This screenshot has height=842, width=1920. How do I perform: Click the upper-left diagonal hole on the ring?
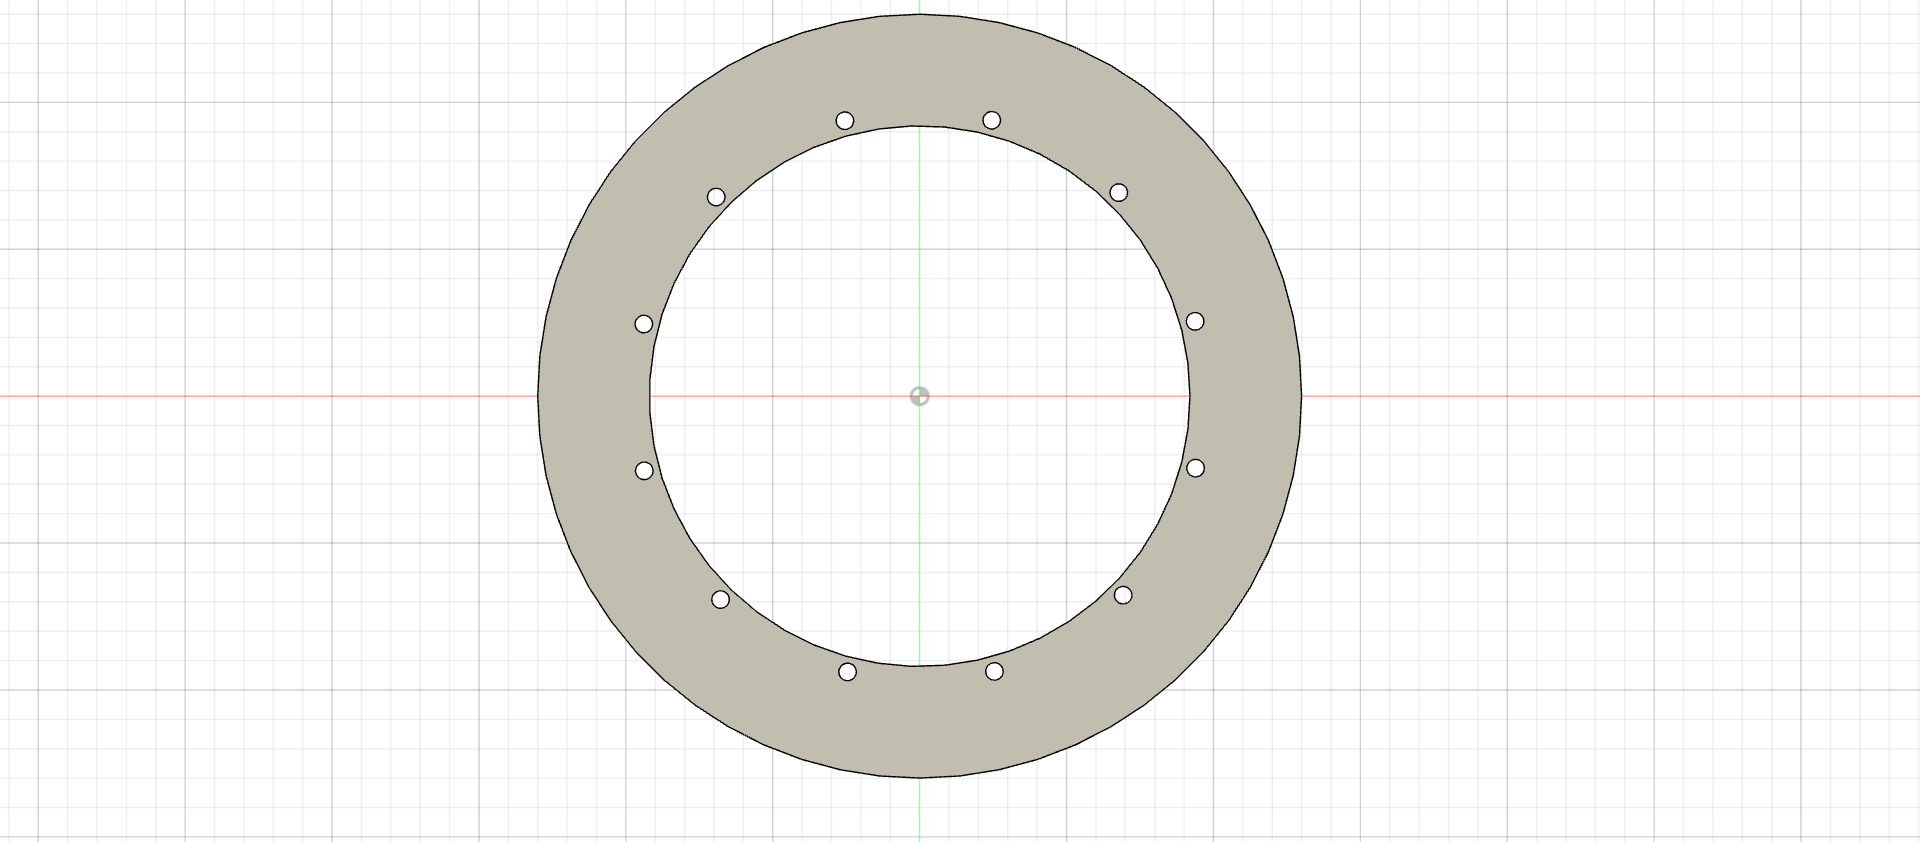point(716,197)
